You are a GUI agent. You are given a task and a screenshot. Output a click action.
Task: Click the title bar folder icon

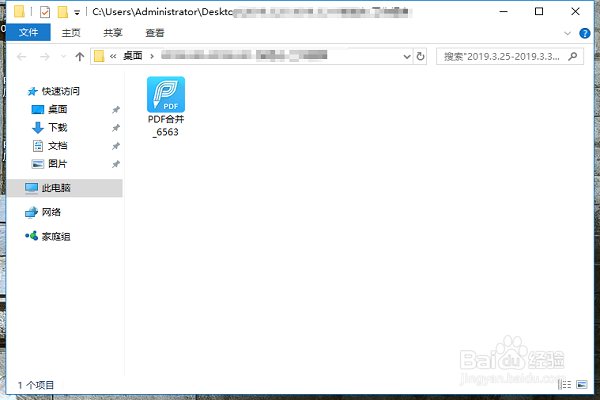click(19, 11)
